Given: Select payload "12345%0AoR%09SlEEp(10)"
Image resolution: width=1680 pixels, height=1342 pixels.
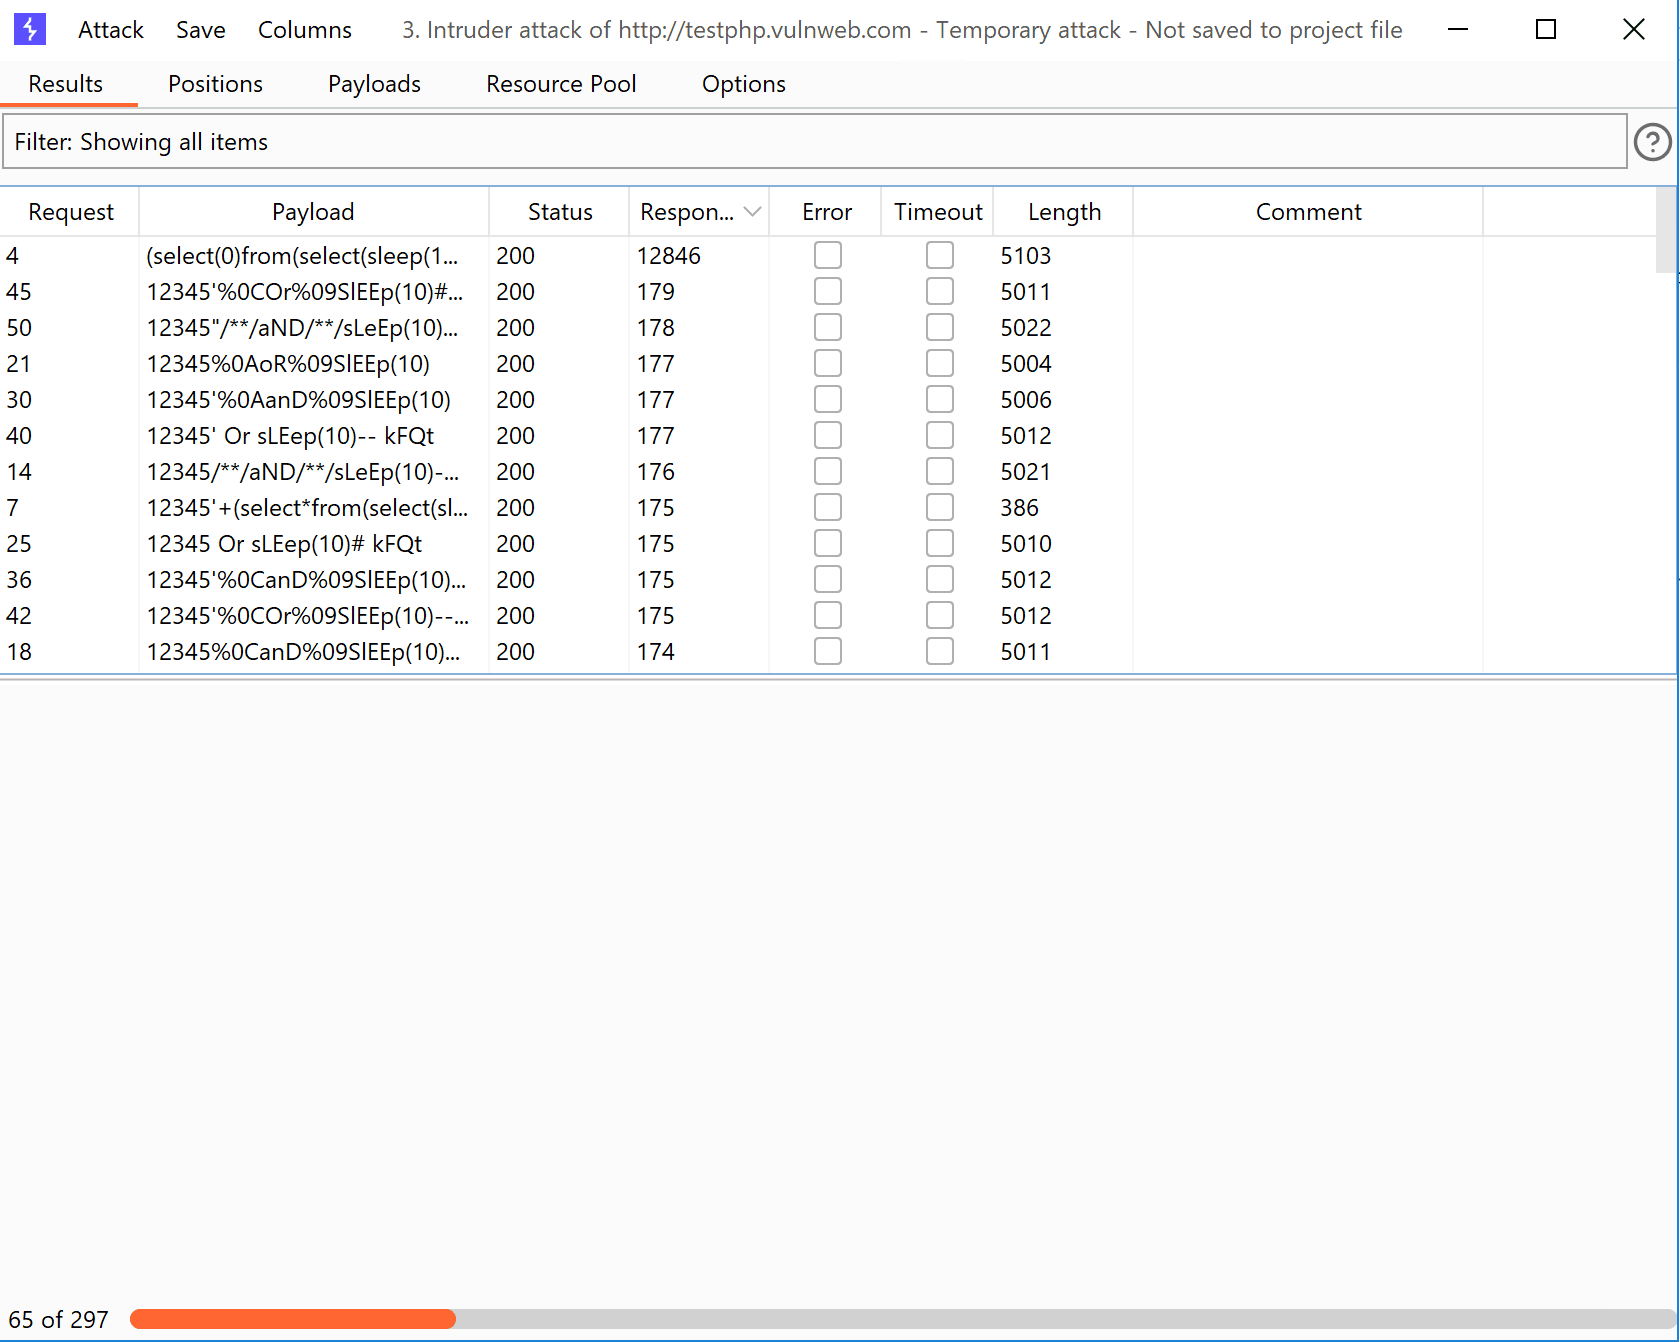Looking at the screenshot, I should click(x=288, y=364).
